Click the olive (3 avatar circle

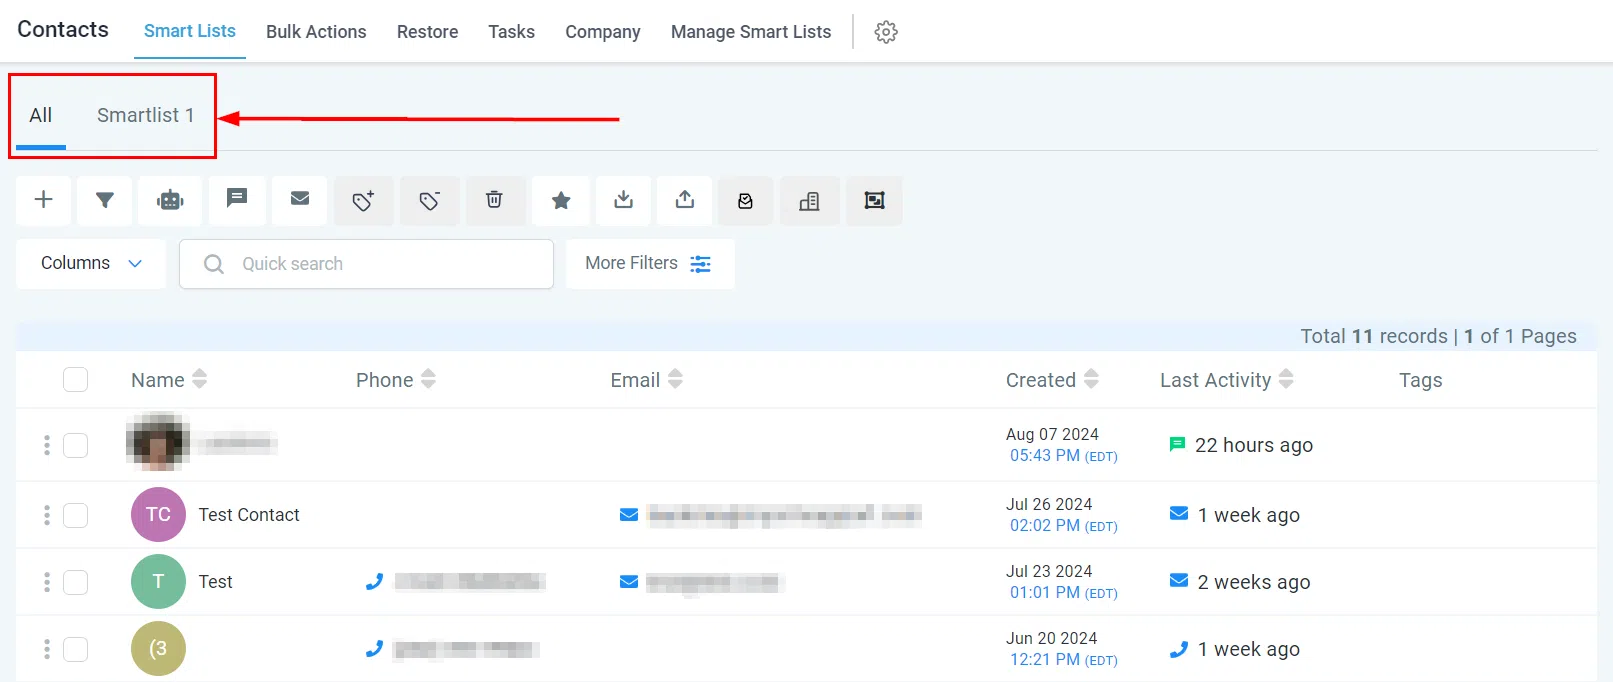click(158, 649)
